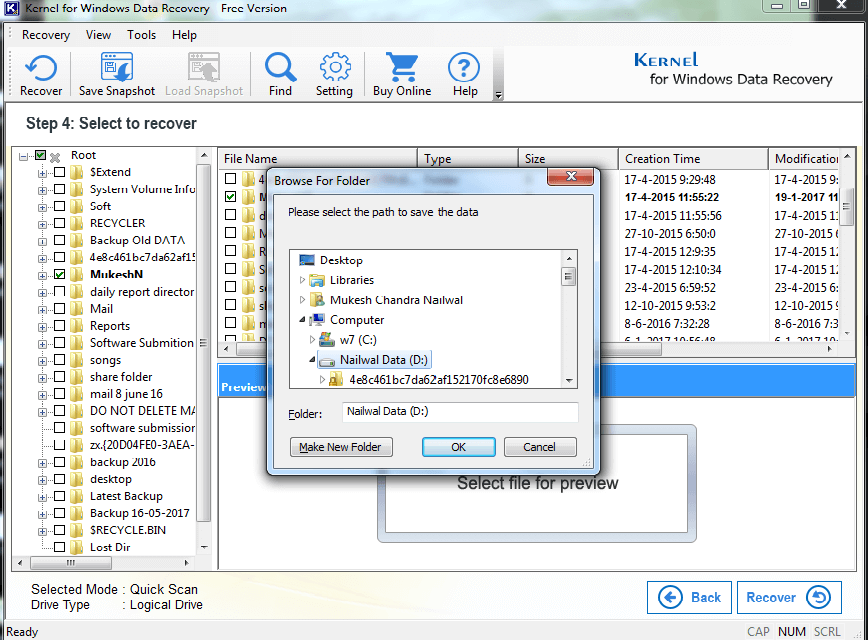Expand the Mail tree node
The height and width of the screenshot is (640, 868).
(x=42, y=310)
